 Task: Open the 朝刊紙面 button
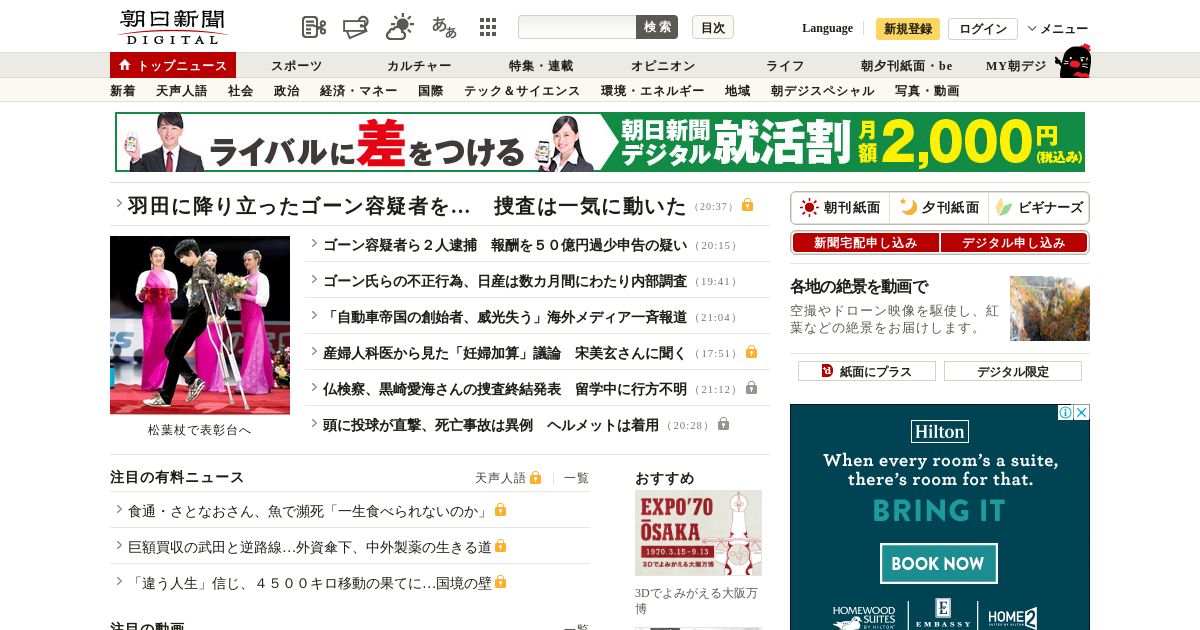[841, 208]
